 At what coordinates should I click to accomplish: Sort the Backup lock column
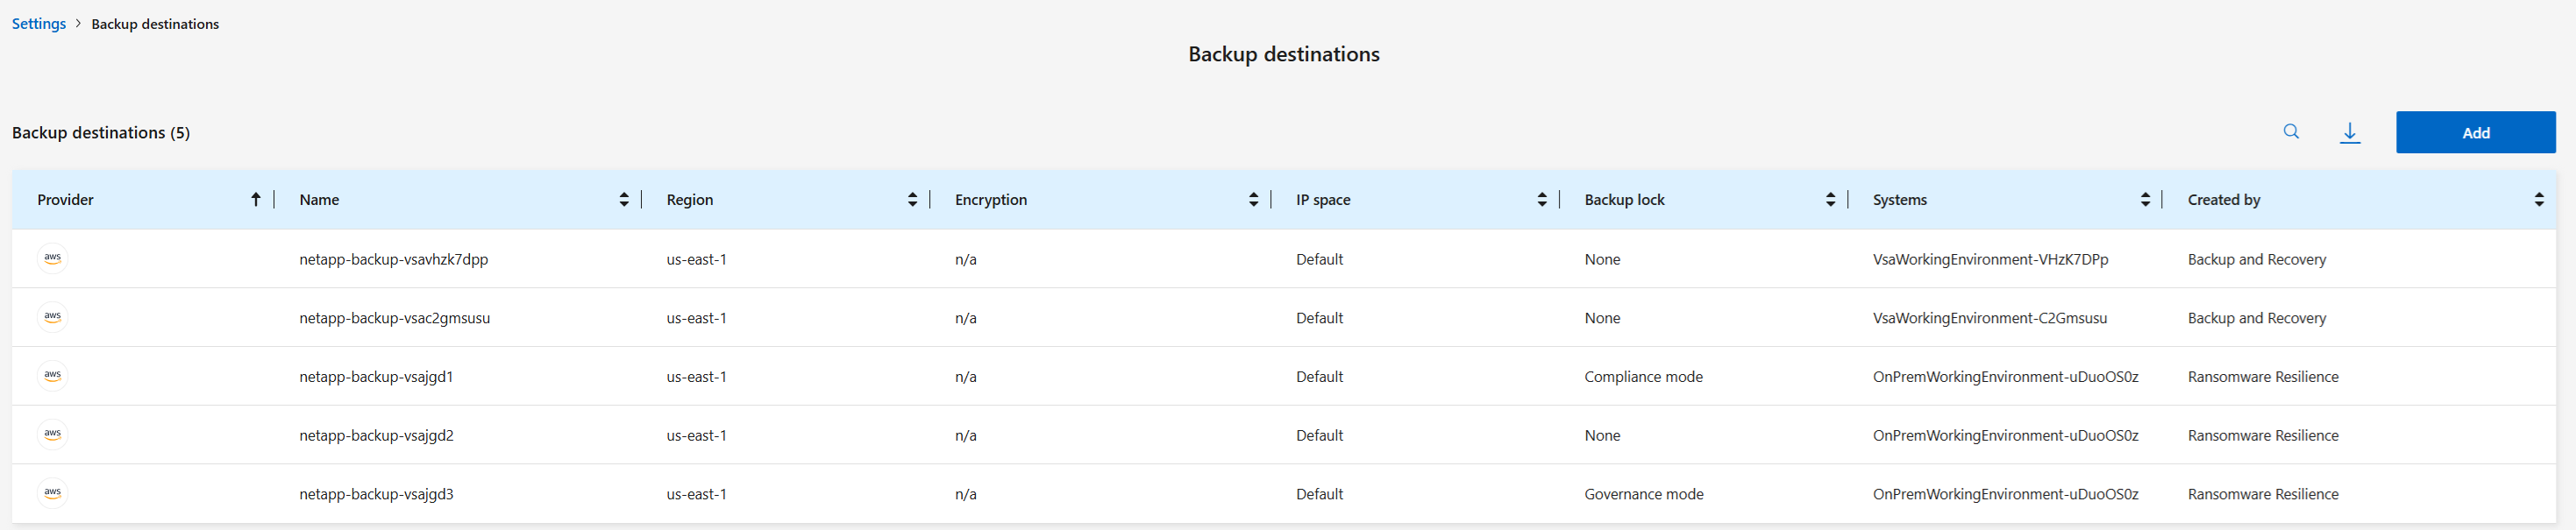tap(1830, 200)
